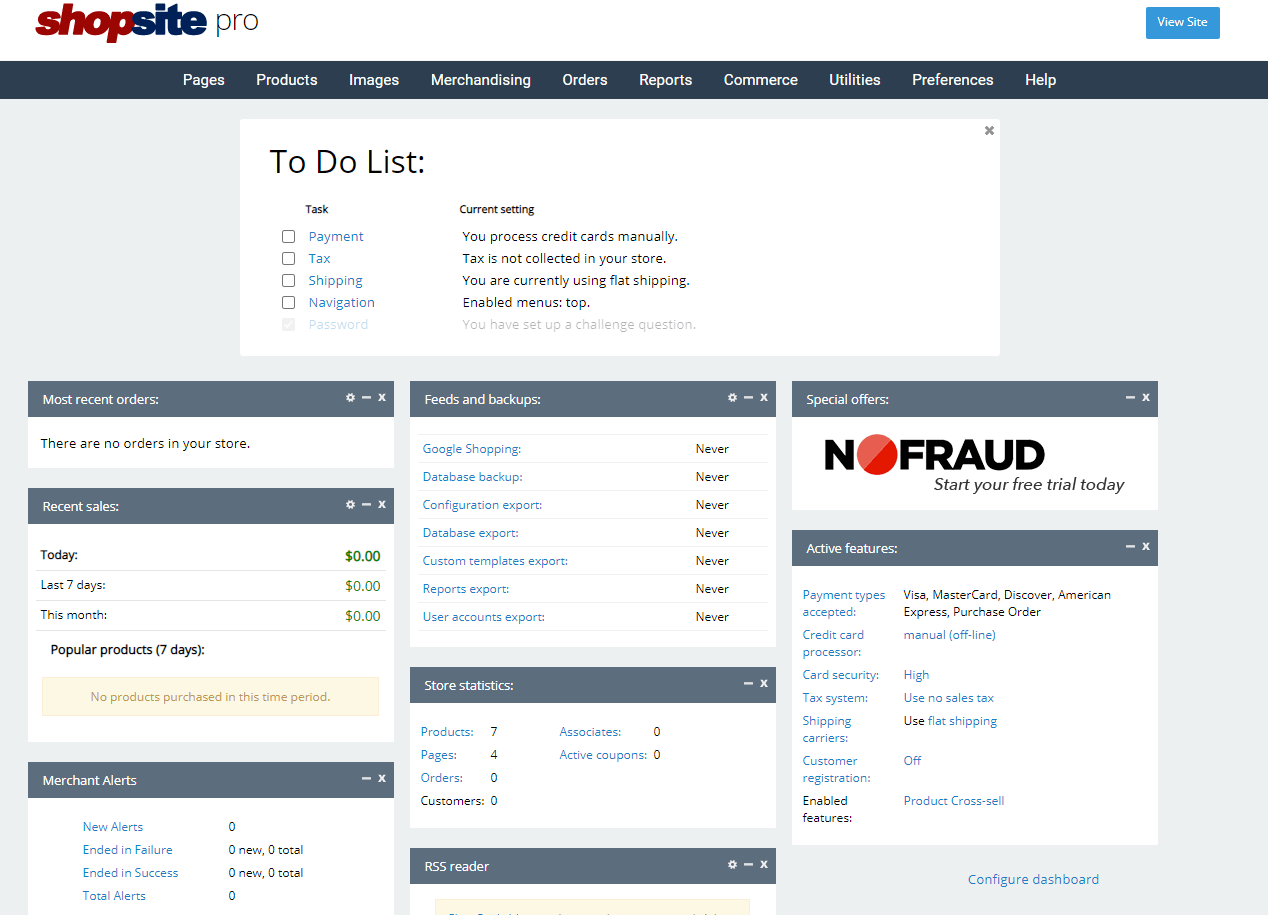Open settings gear on Most recent orders panel
Viewport: 1268px width, 915px height.
click(350, 398)
